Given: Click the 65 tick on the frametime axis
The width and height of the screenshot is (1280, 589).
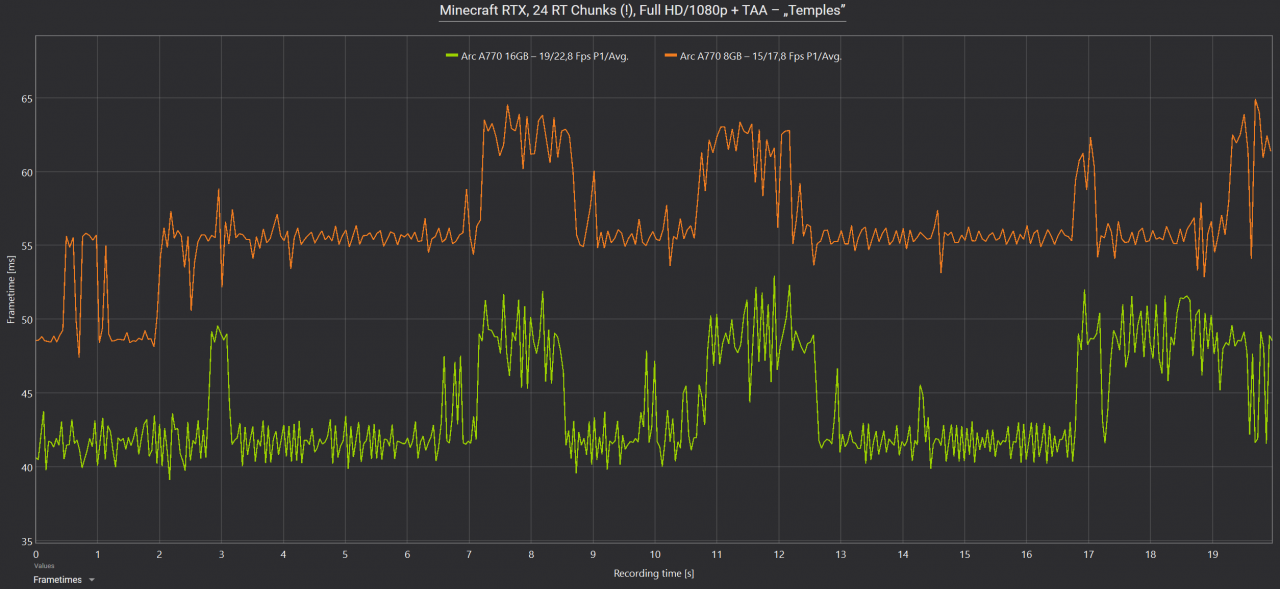Looking at the screenshot, I should pos(28,99).
